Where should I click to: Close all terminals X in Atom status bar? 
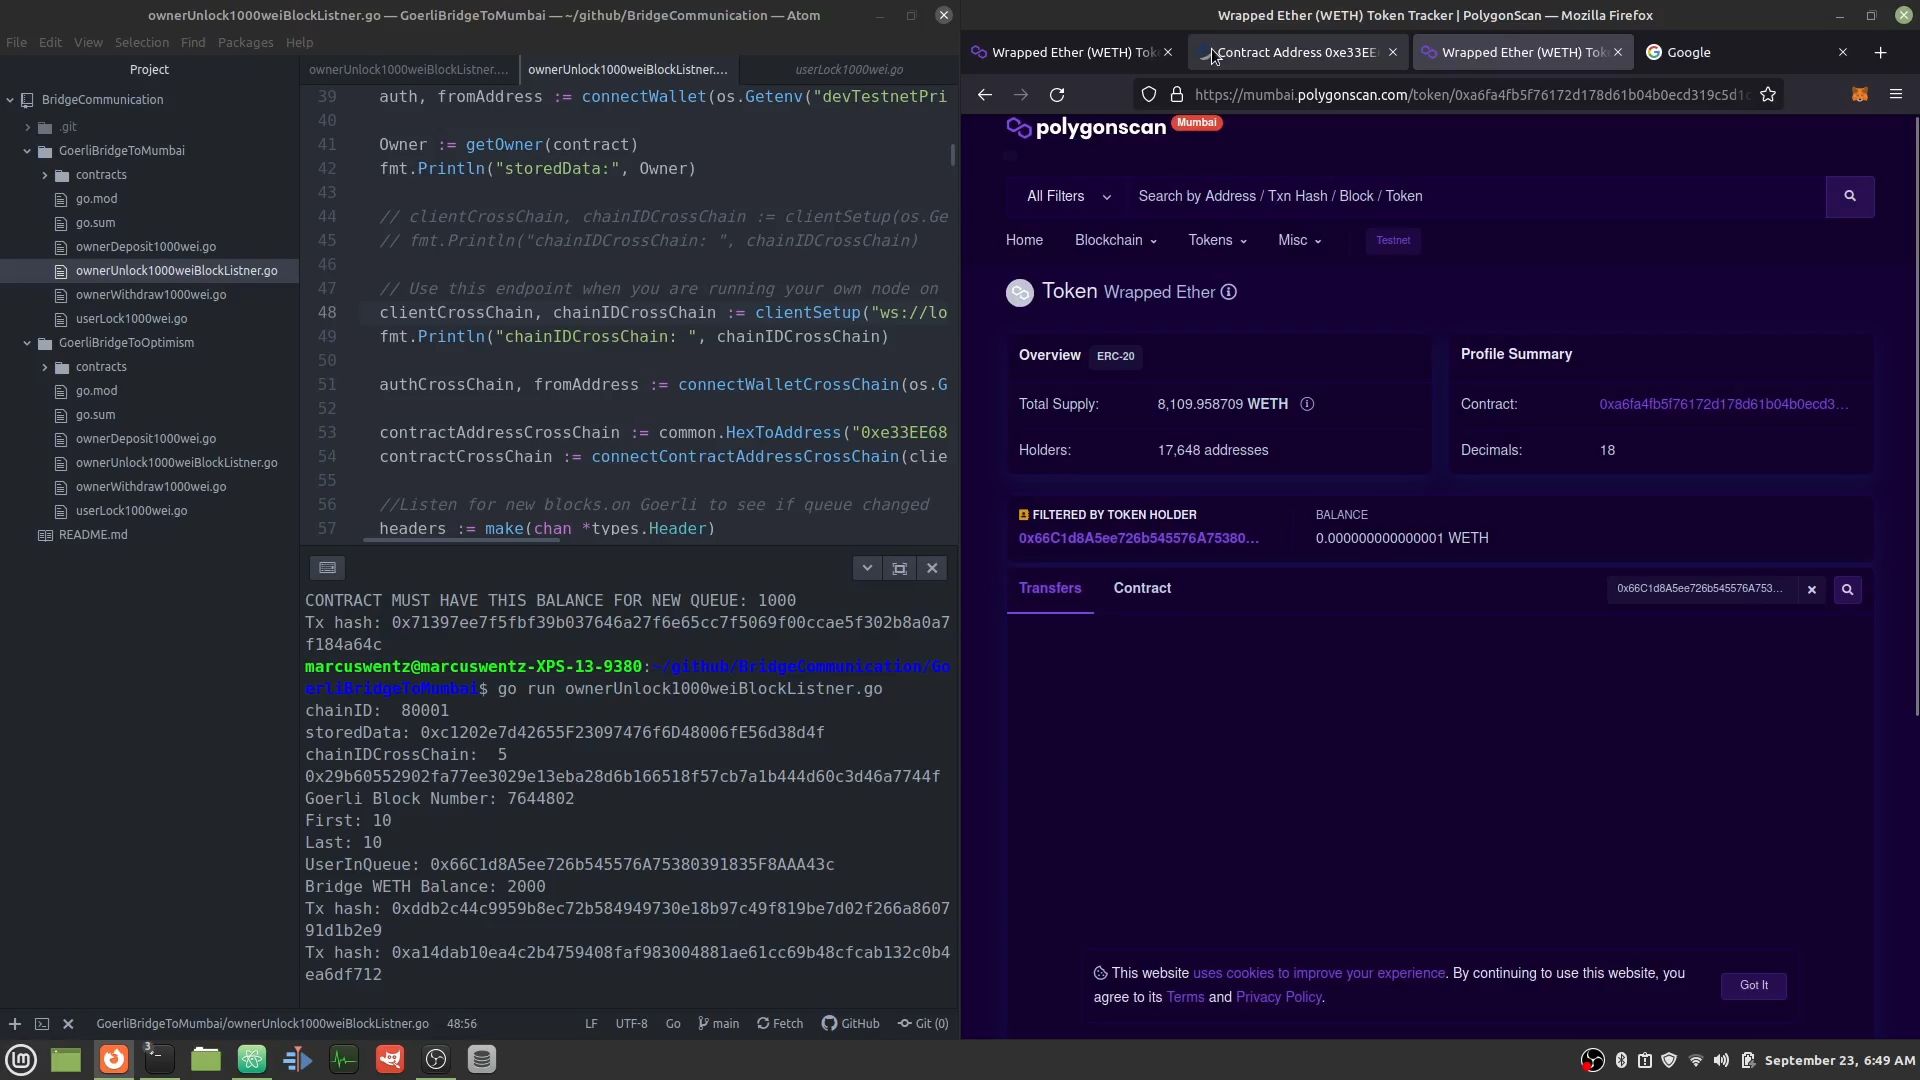pos(68,1023)
